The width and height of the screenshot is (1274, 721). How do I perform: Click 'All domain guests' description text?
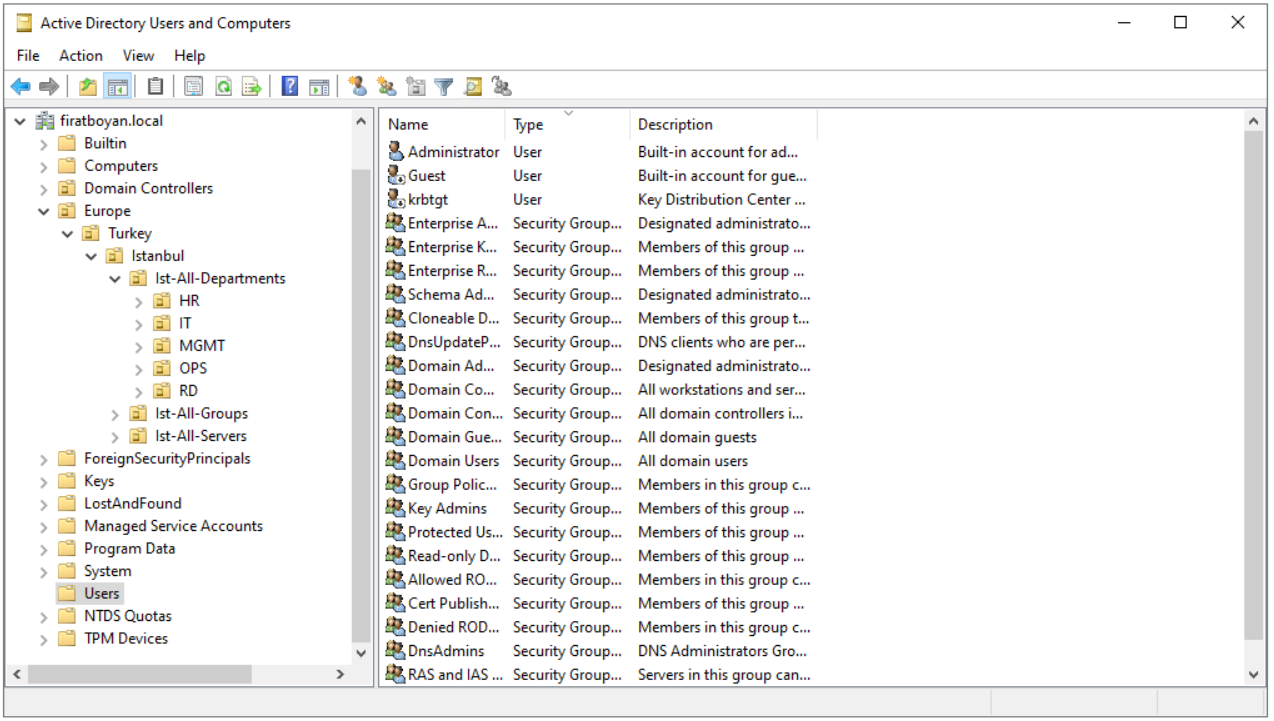click(x=697, y=437)
